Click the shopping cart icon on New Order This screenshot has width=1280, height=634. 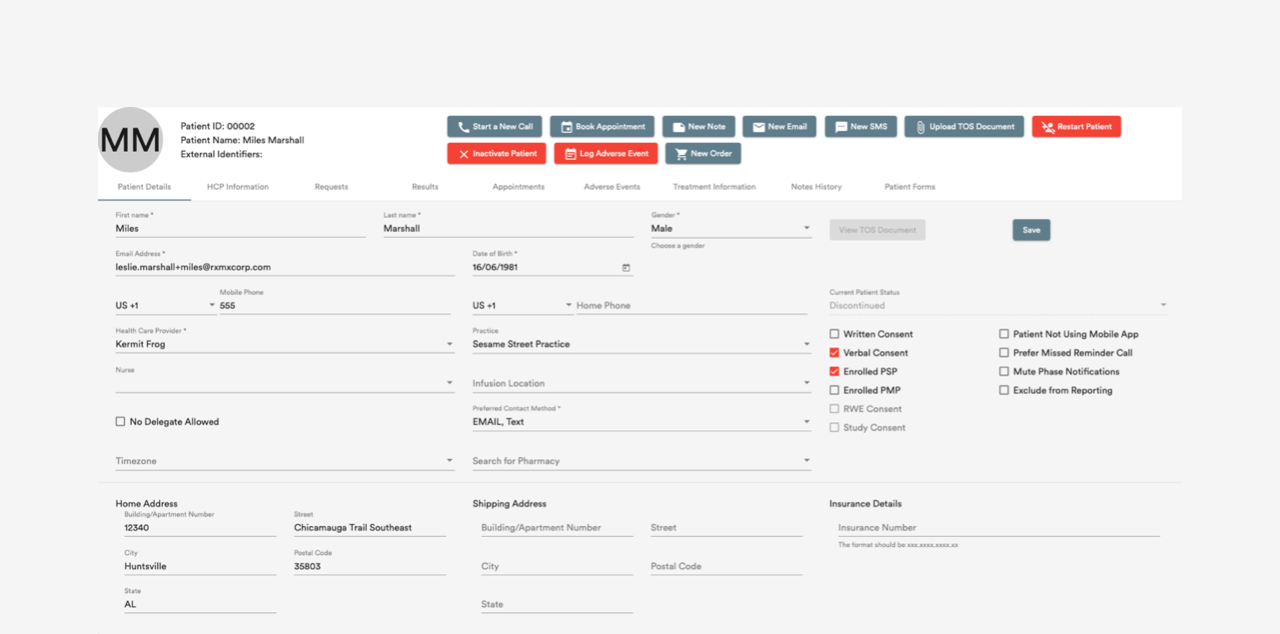coord(681,154)
